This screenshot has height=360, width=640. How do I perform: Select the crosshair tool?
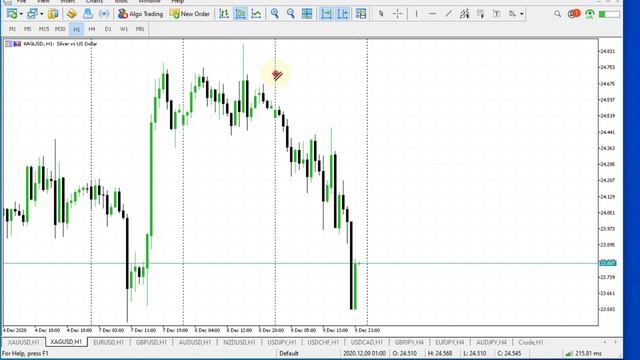coord(397,14)
